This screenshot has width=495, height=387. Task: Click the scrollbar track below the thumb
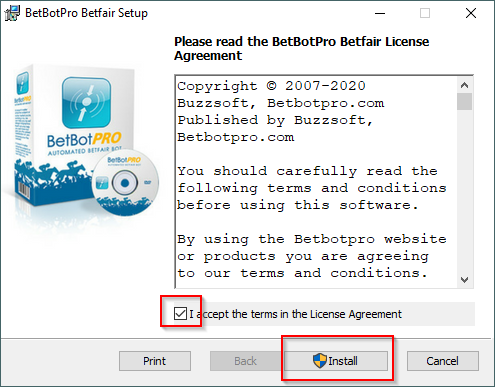[x=464, y=191]
